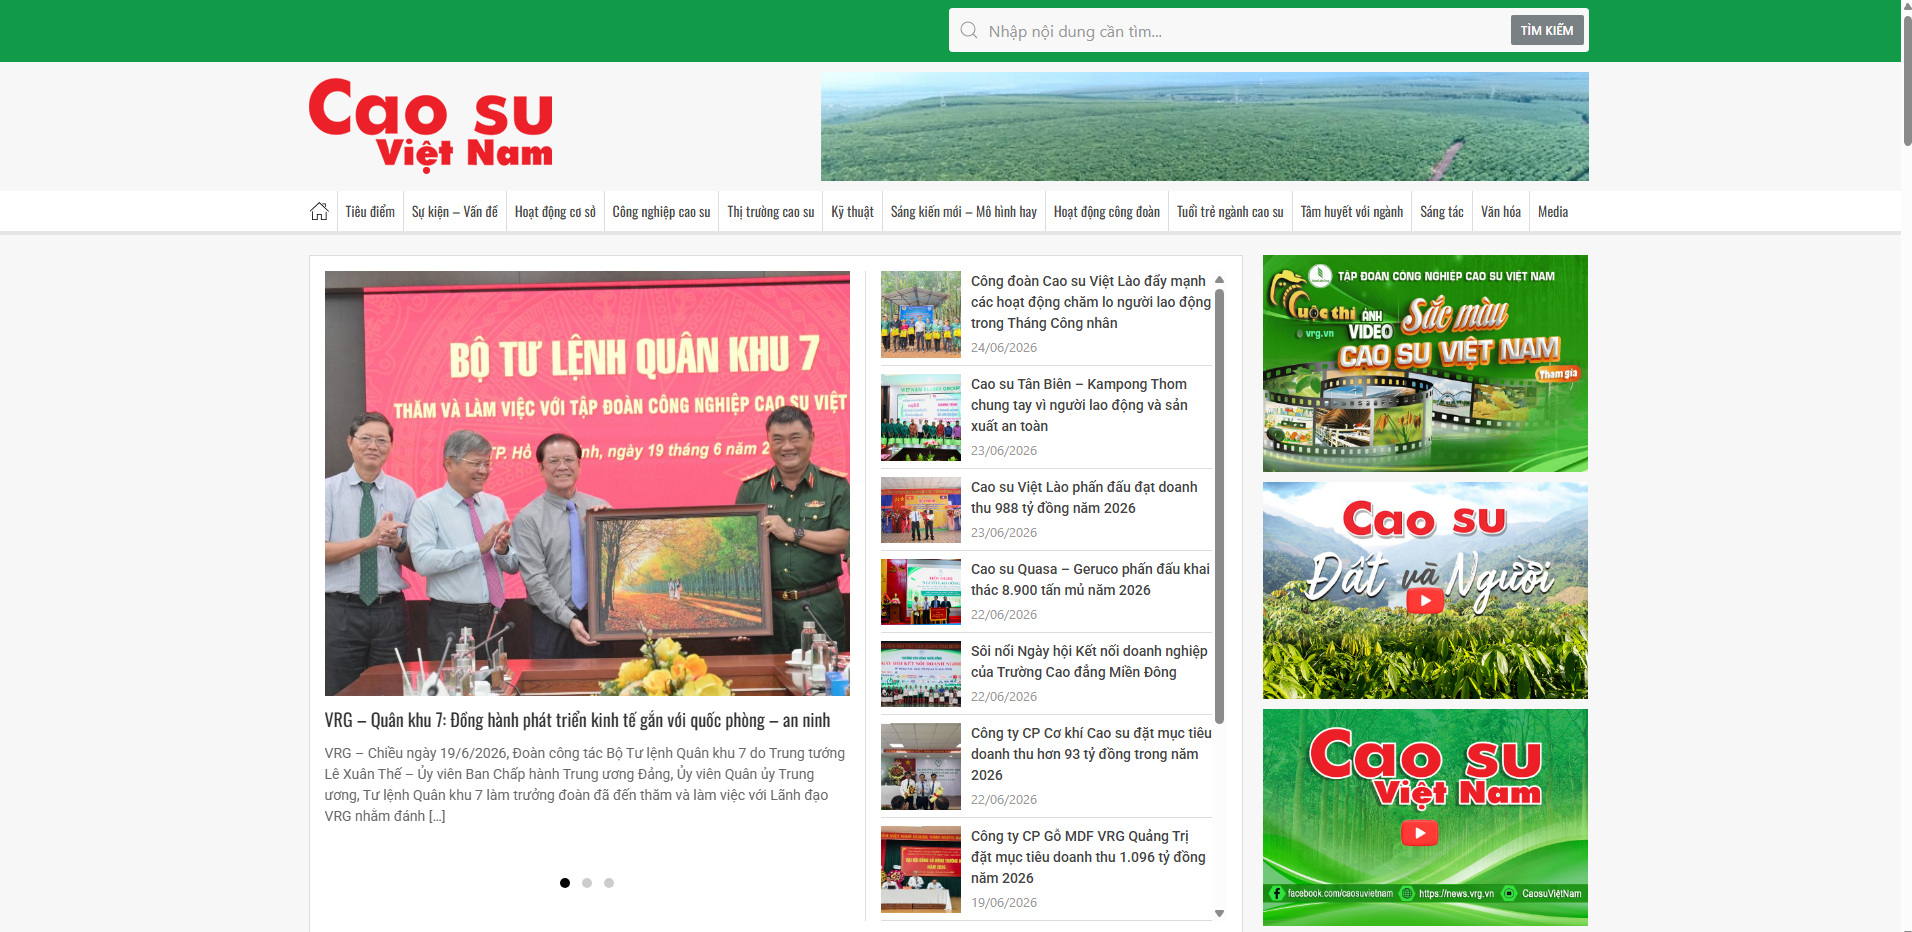The height and width of the screenshot is (932, 1912).
Task: Click the Facebook icon in green banner
Action: coord(1276,893)
